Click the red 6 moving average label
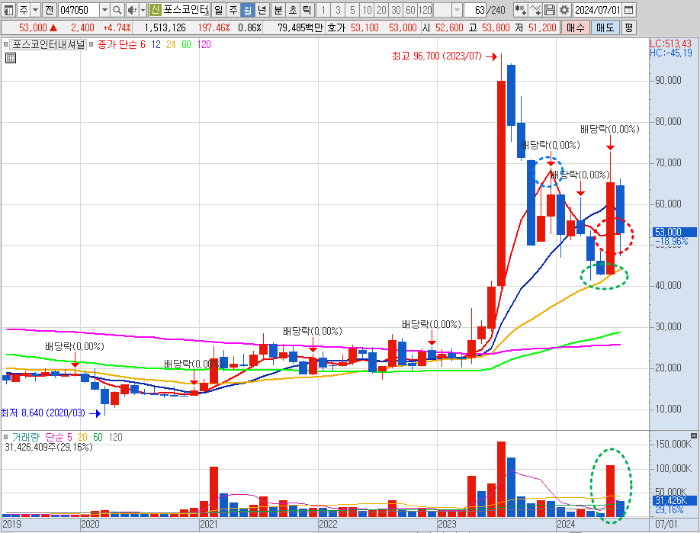This screenshot has height=533, width=700. click(142, 45)
